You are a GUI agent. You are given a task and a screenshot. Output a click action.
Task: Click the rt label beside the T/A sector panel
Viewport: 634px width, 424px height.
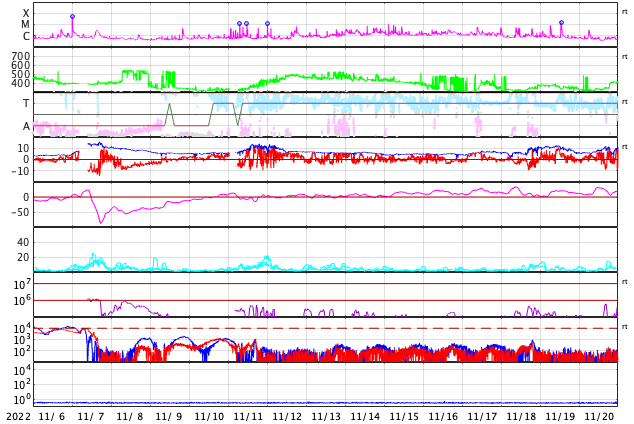click(625, 101)
